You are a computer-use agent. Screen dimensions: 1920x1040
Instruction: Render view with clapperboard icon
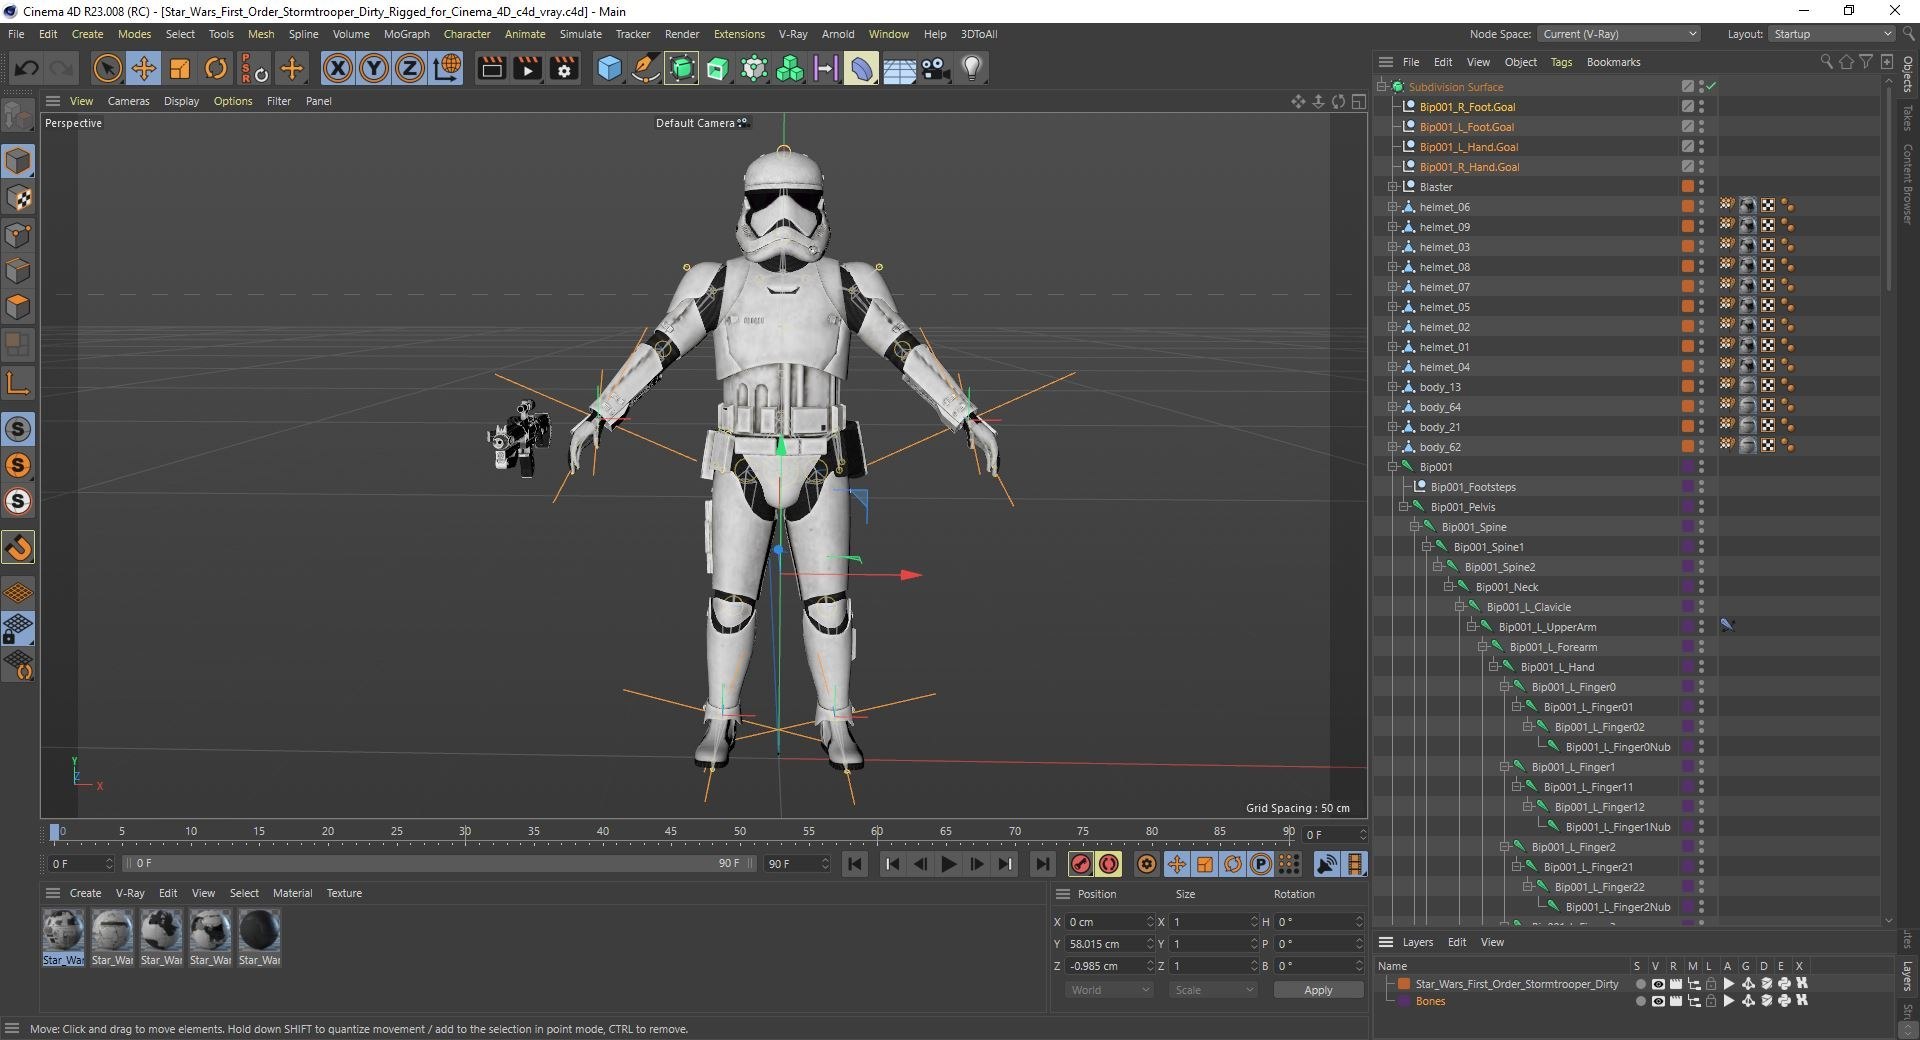click(x=491, y=68)
